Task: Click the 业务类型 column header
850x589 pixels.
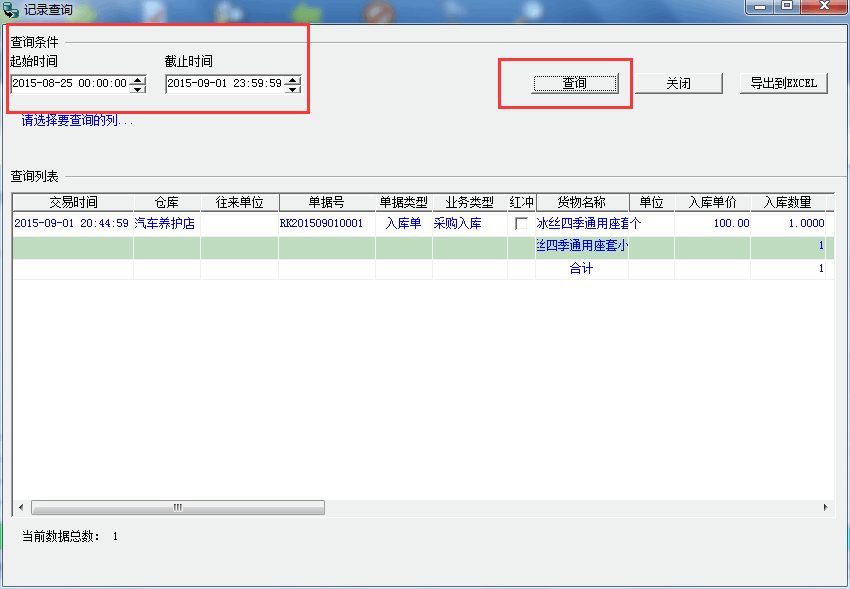Action: (x=470, y=203)
